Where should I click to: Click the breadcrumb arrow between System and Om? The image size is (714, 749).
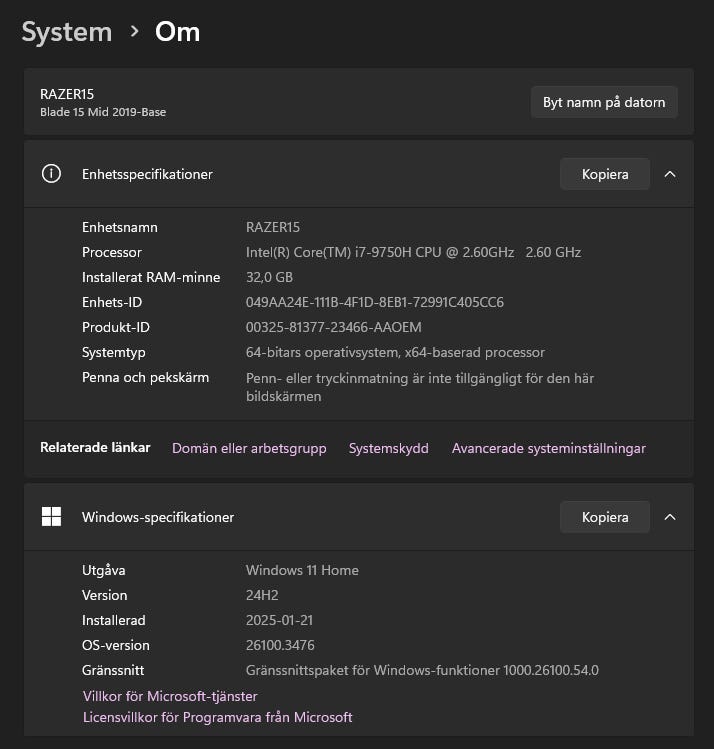click(x=134, y=32)
